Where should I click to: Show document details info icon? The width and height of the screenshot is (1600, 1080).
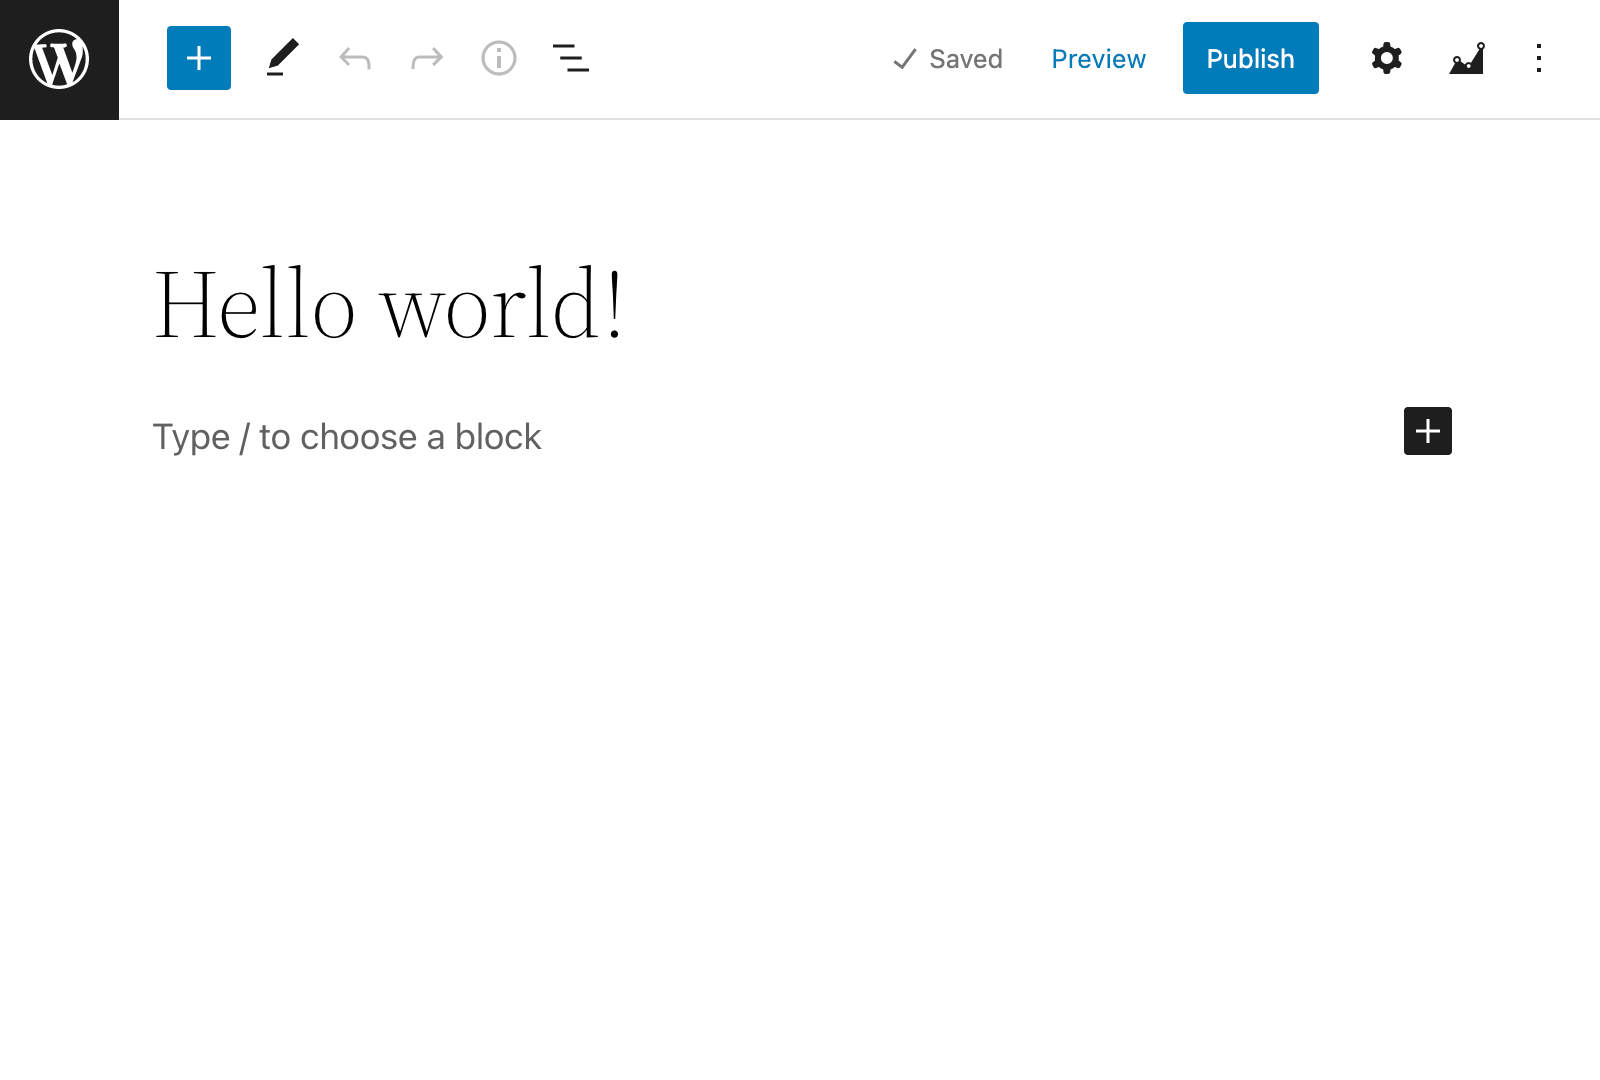pos(499,58)
